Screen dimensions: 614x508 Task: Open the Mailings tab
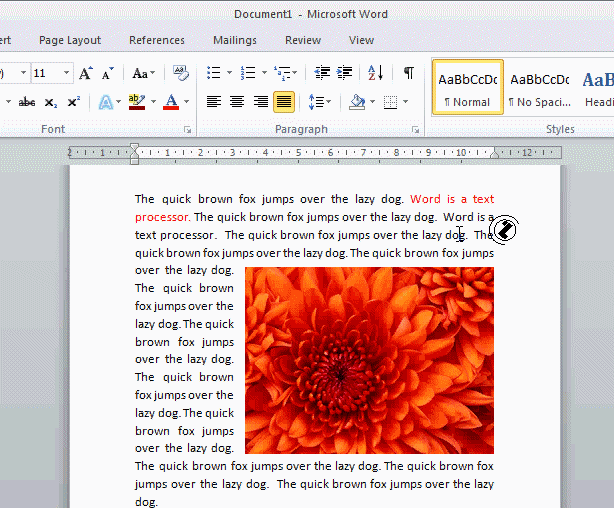(x=234, y=40)
